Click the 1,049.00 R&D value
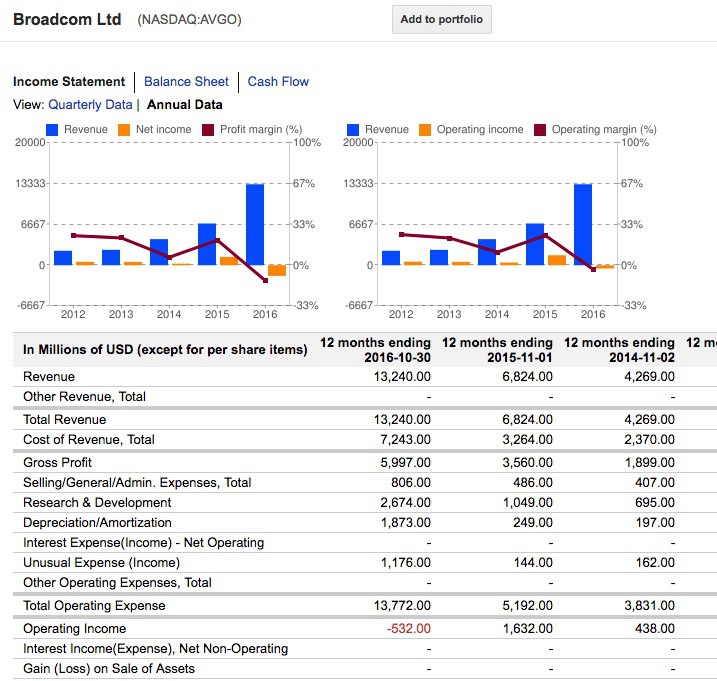Viewport: 717px width, 681px height. click(x=528, y=503)
